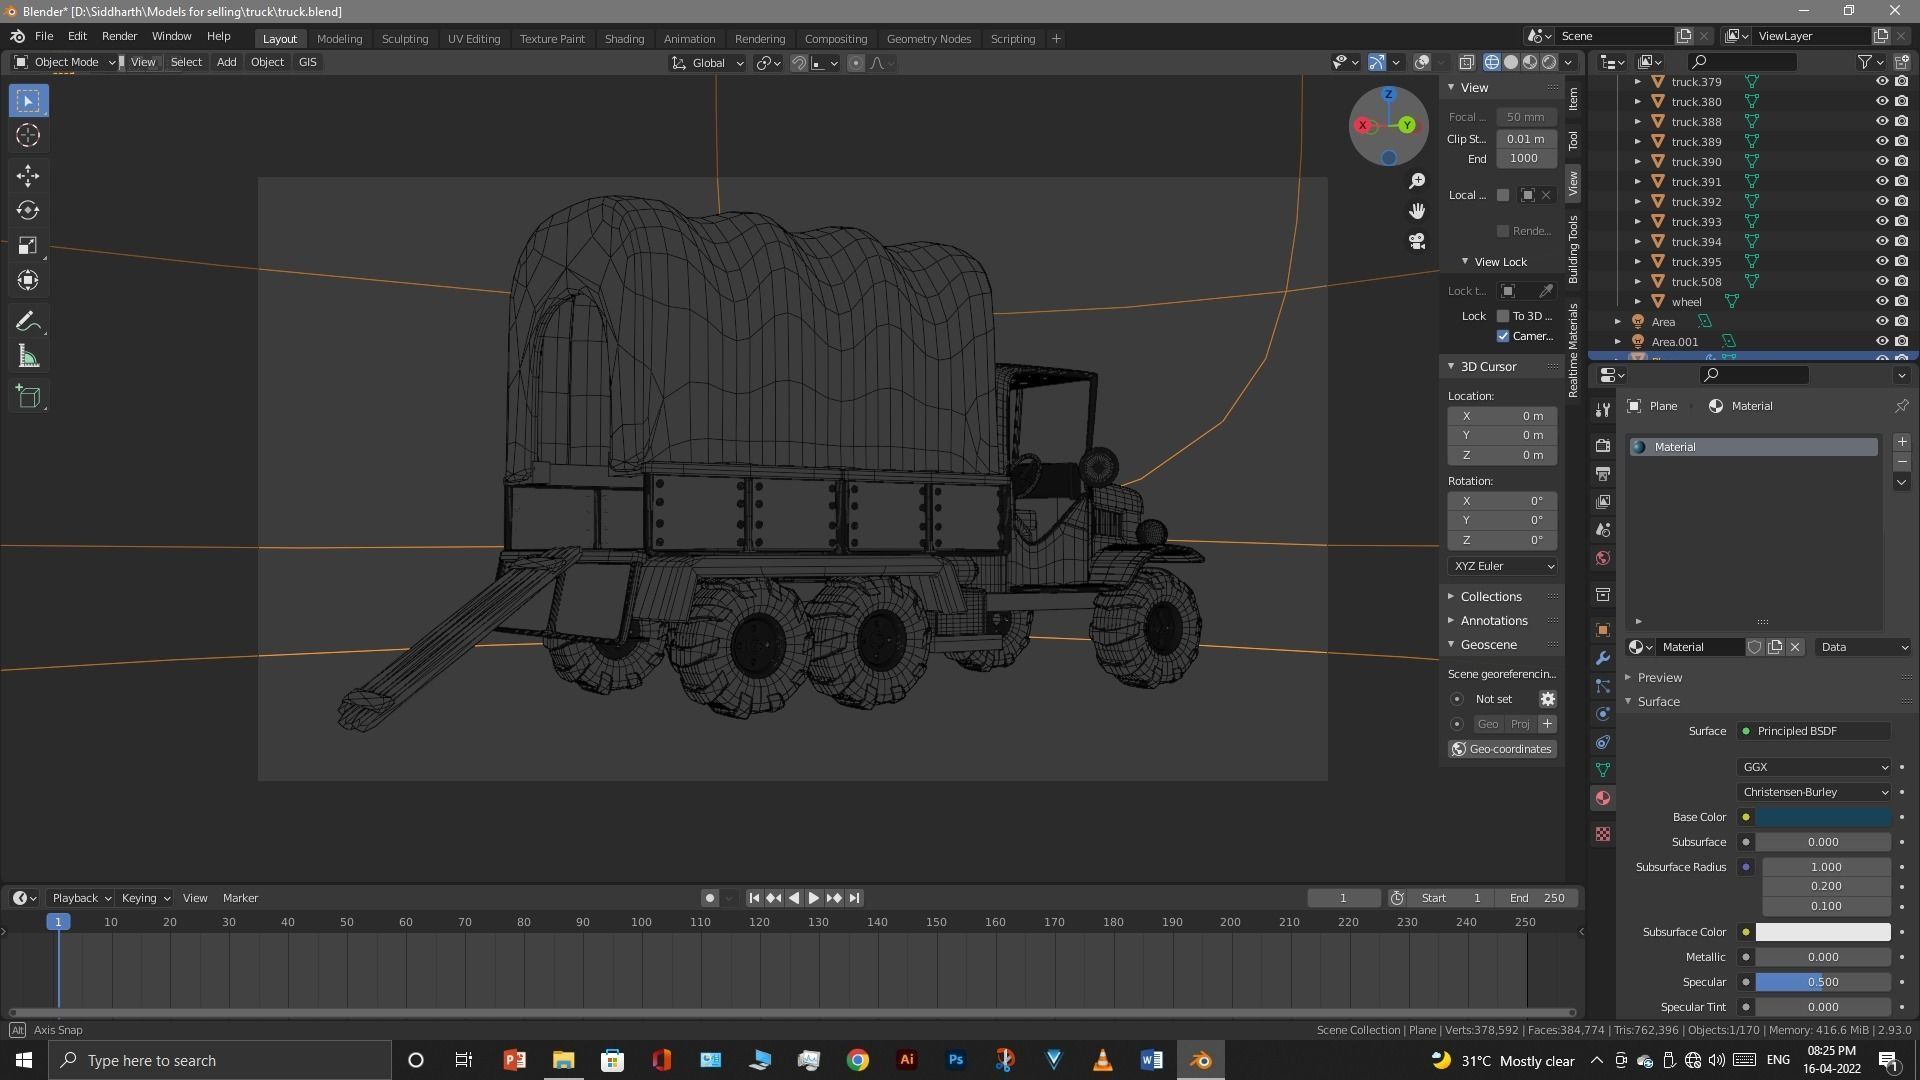Select the Measure tool
The height and width of the screenshot is (1080, 1920).
tap(28, 357)
